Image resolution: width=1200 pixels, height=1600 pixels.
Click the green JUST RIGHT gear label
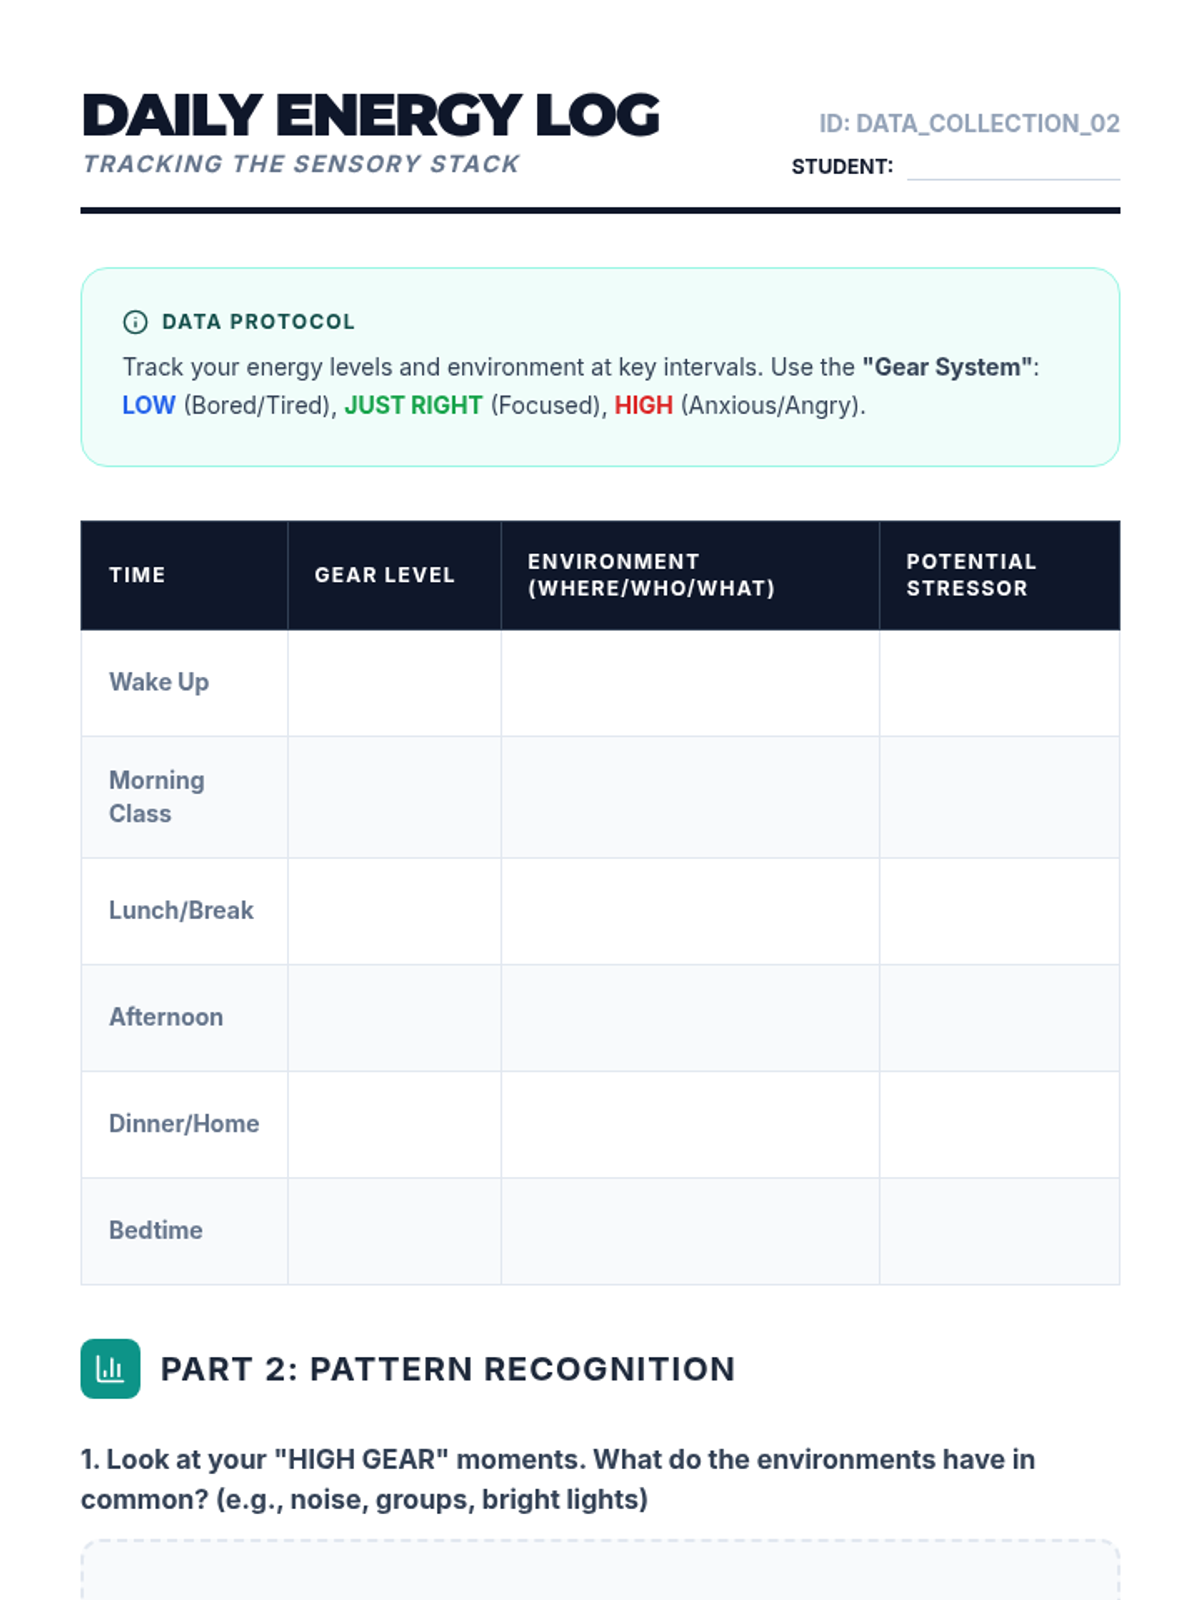coord(413,405)
